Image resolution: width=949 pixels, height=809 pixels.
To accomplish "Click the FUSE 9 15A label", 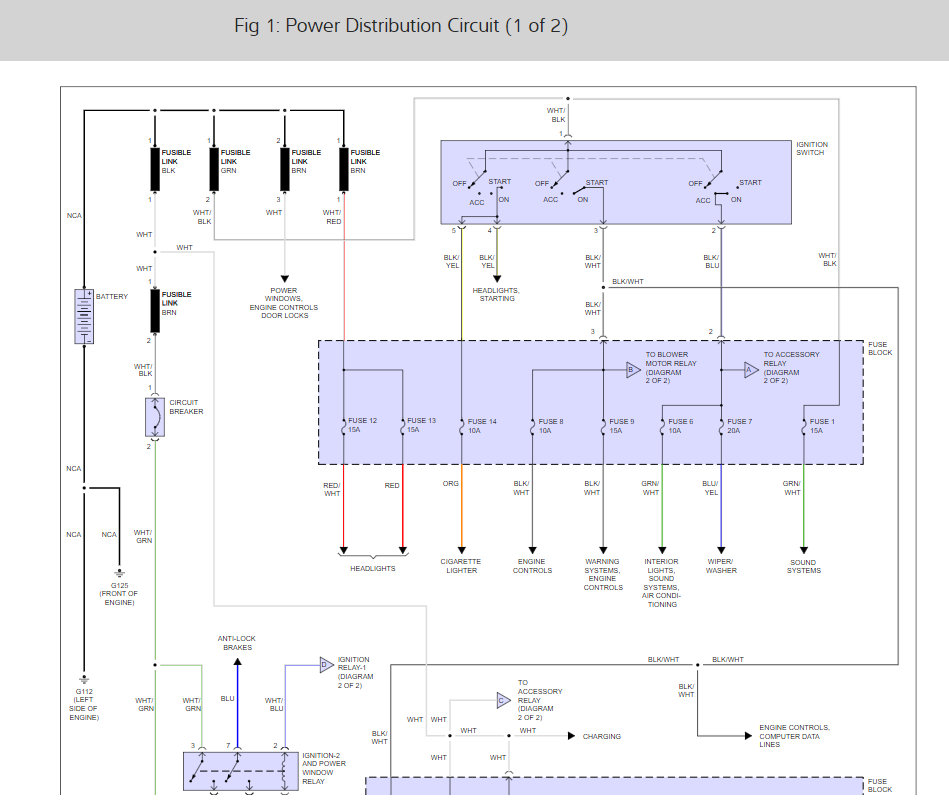I will (622, 426).
